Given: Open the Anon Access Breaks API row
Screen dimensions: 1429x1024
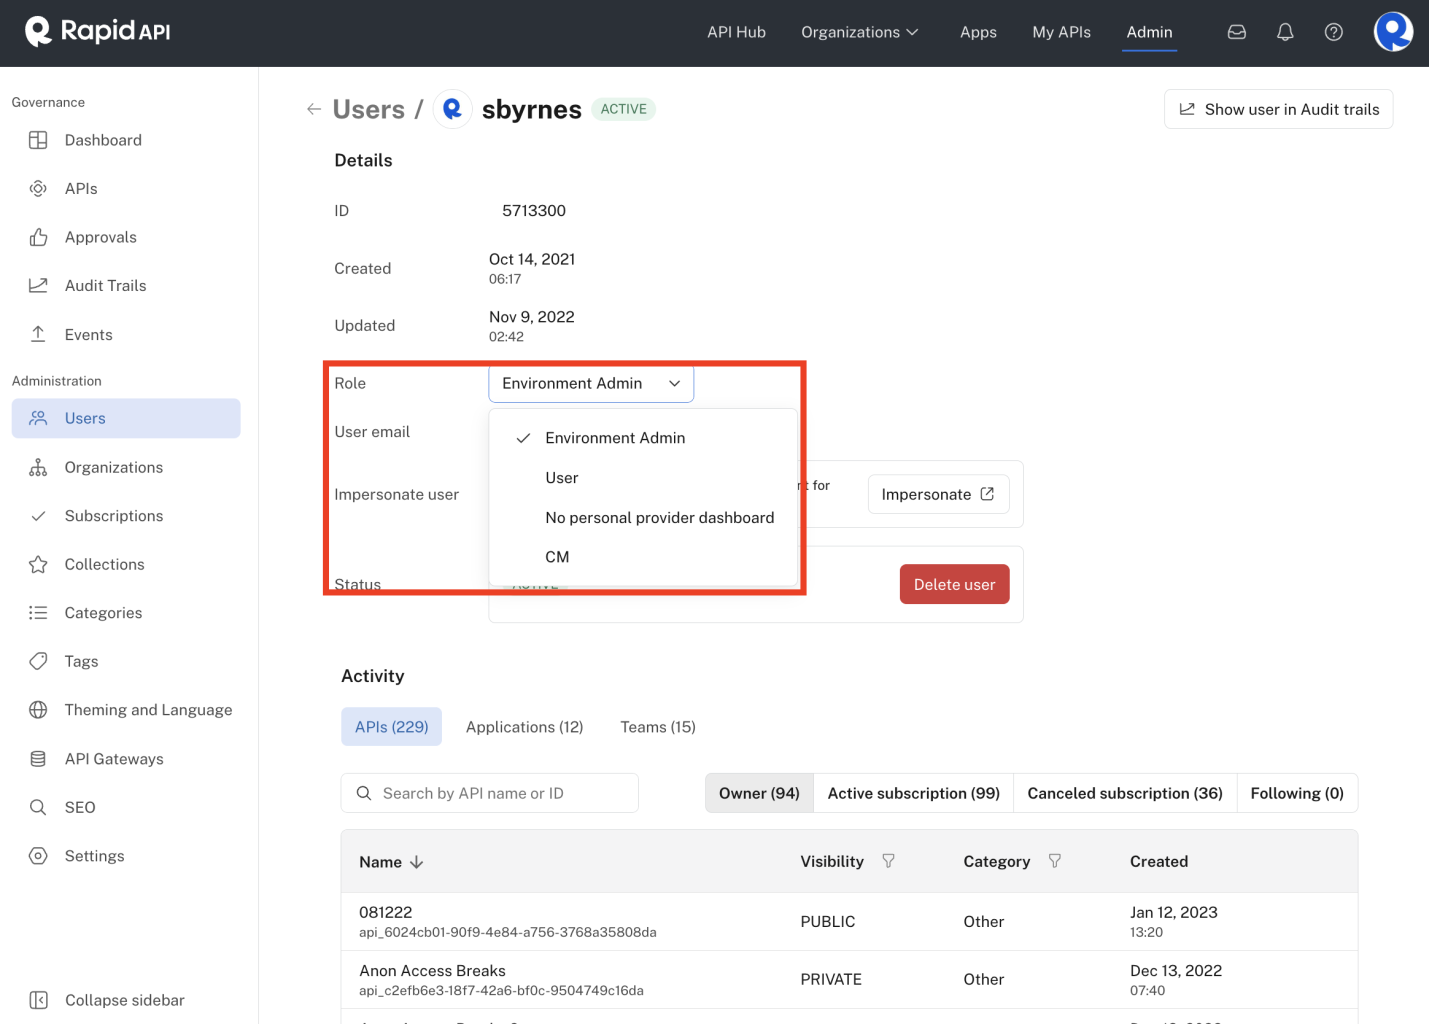Looking at the screenshot, I should (849, 980).
